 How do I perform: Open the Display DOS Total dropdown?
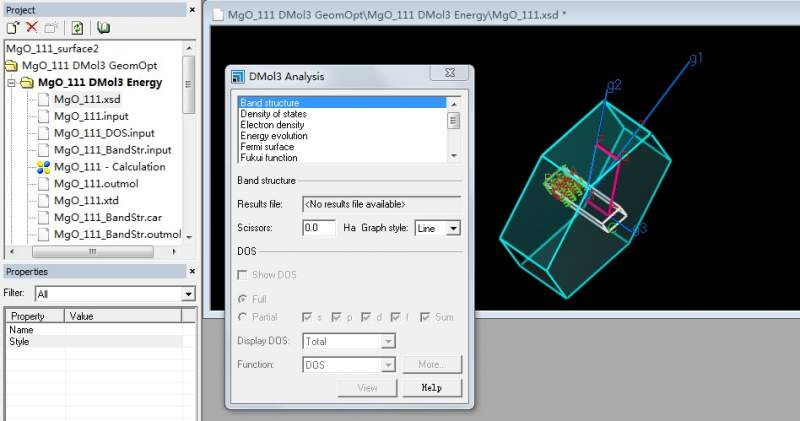[388, 341]
